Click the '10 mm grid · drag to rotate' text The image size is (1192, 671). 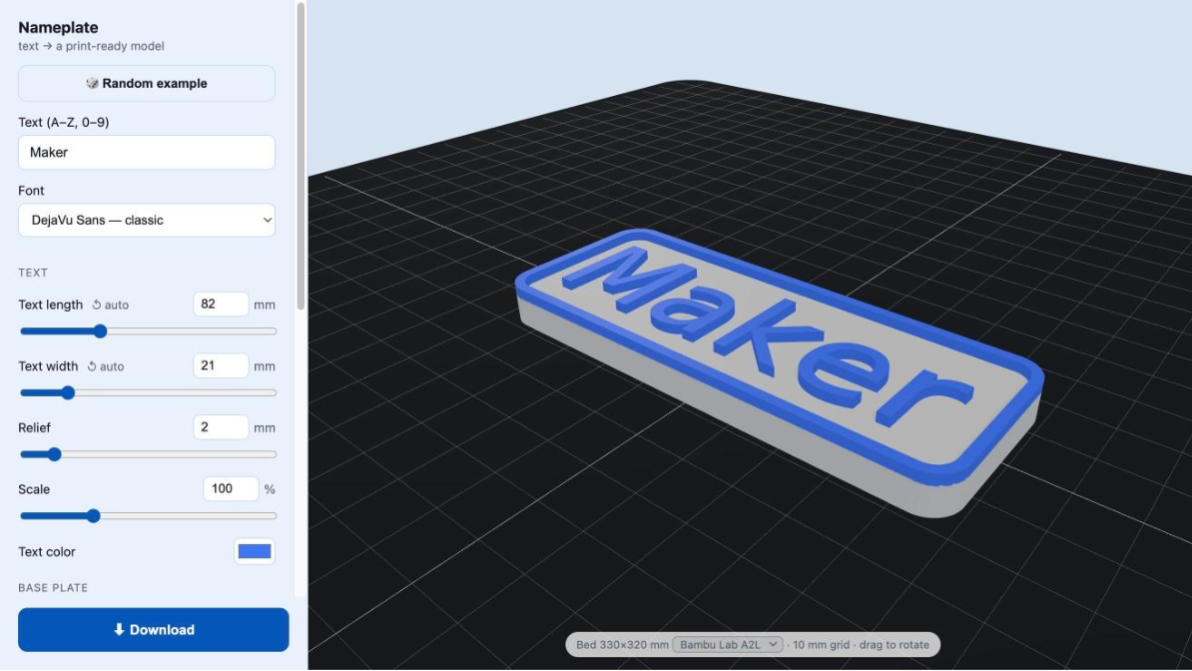(861, 644)
